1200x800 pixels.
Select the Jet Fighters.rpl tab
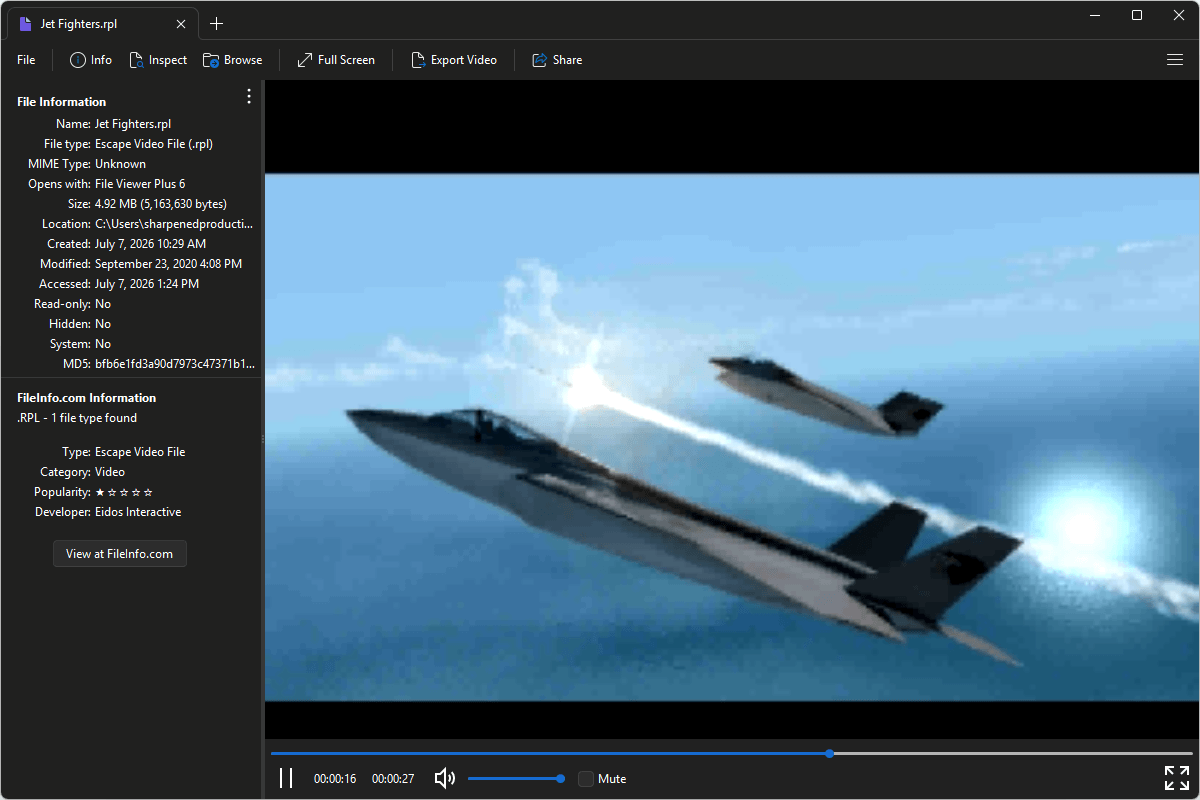100,24
